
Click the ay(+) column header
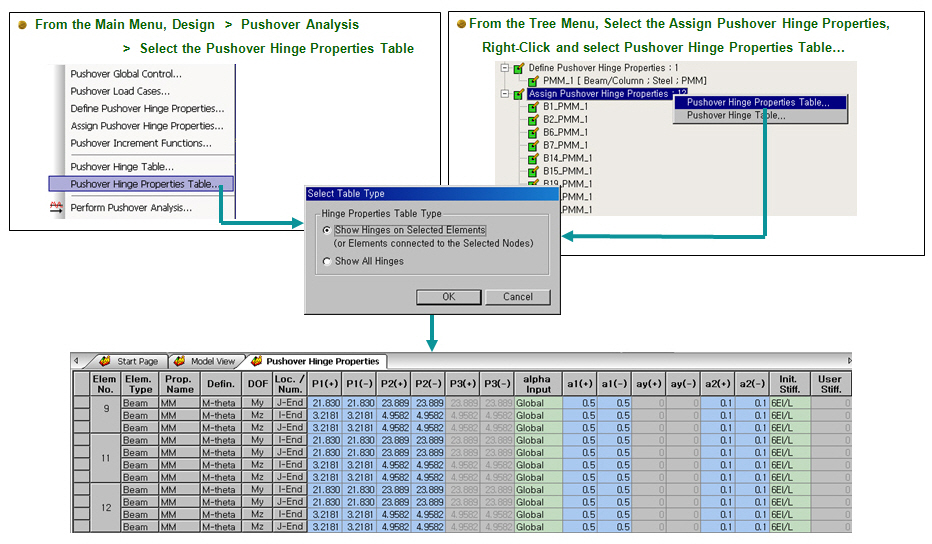[648, 384]
